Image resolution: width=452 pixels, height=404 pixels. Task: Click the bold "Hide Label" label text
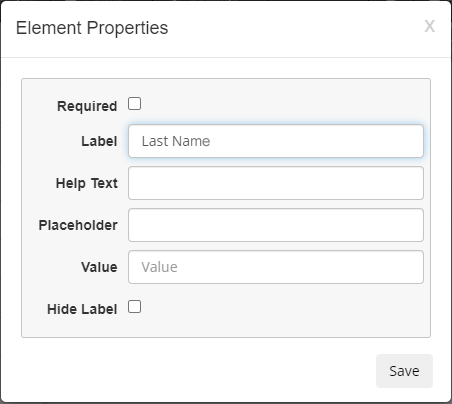[x=82, y=309]
